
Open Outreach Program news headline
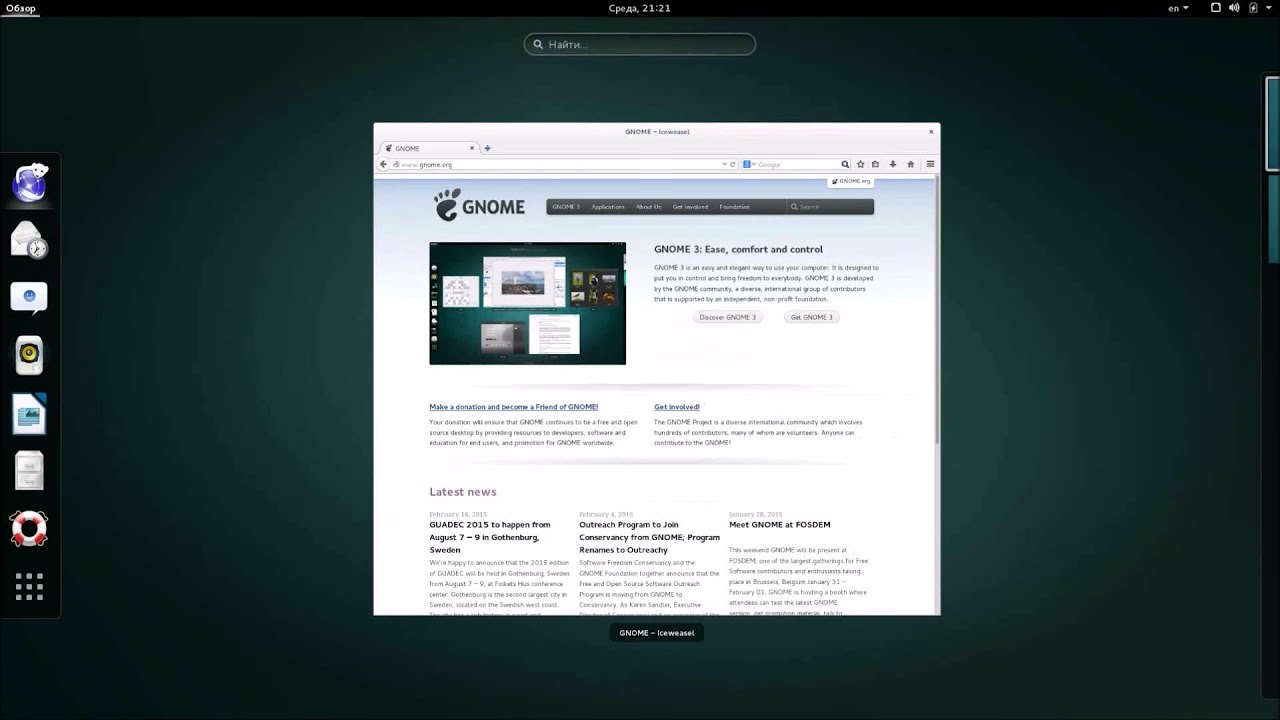click(x=649, y=537)
